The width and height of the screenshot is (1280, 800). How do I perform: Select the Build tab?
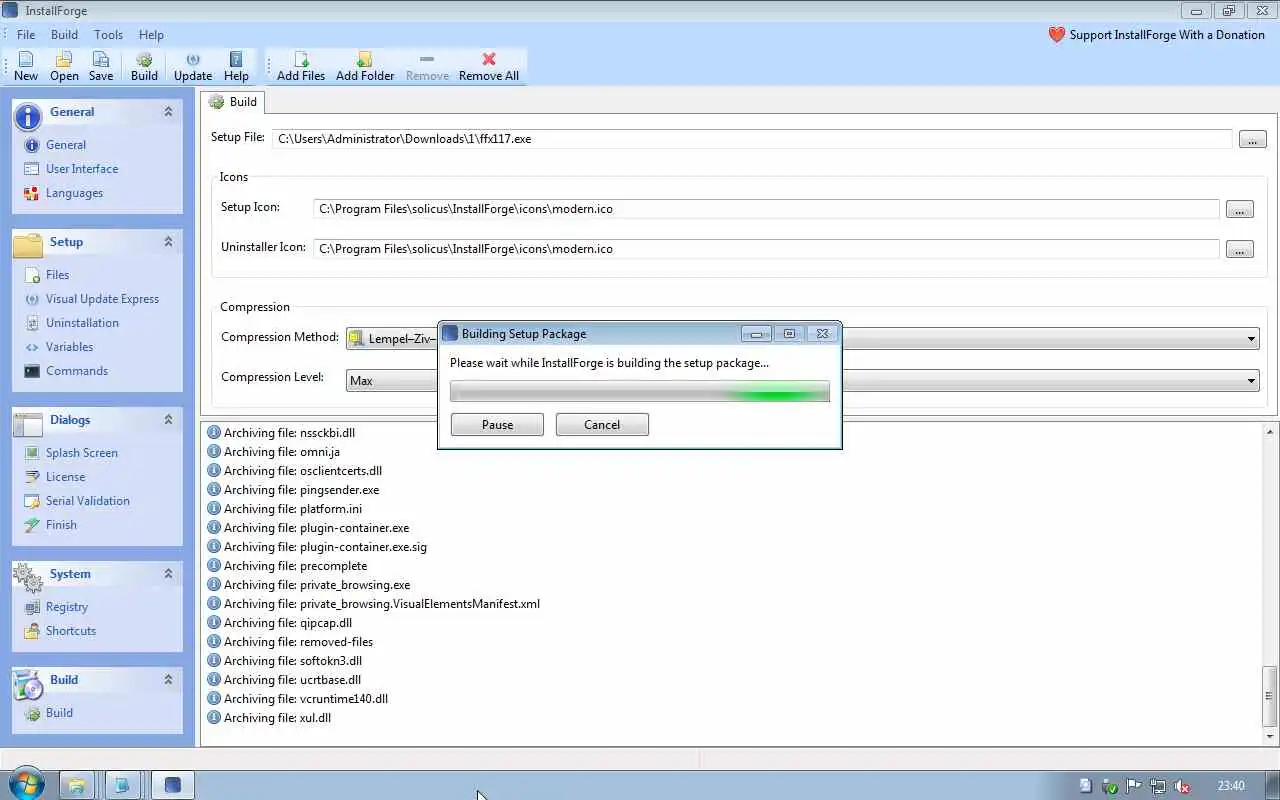(x=233, y=102)
